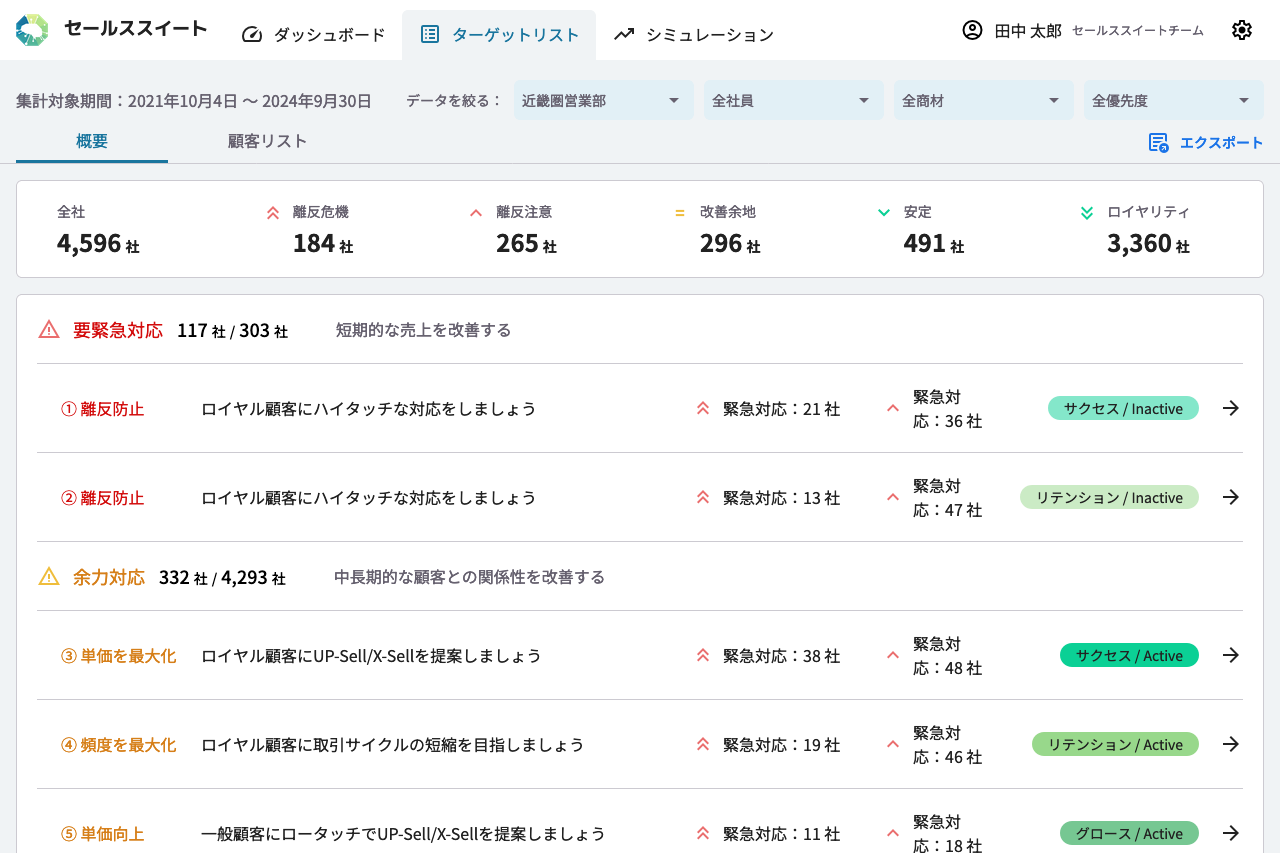This screenshot has width=1280, height=853.
Task: Go to the ダッシュボード tab
Action: click(x=313, y=34)
